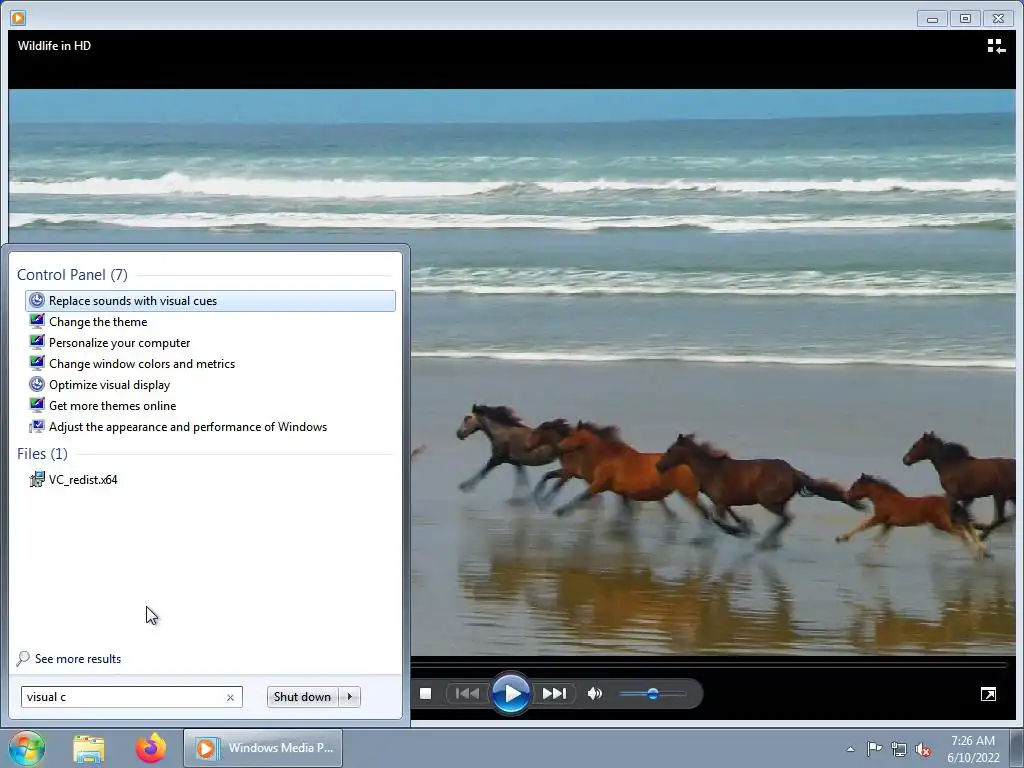The height and width of the screenshot is (768, 1024).
Task: Click personalization icon beside Change the theme
Action: [x=37, y=321]
